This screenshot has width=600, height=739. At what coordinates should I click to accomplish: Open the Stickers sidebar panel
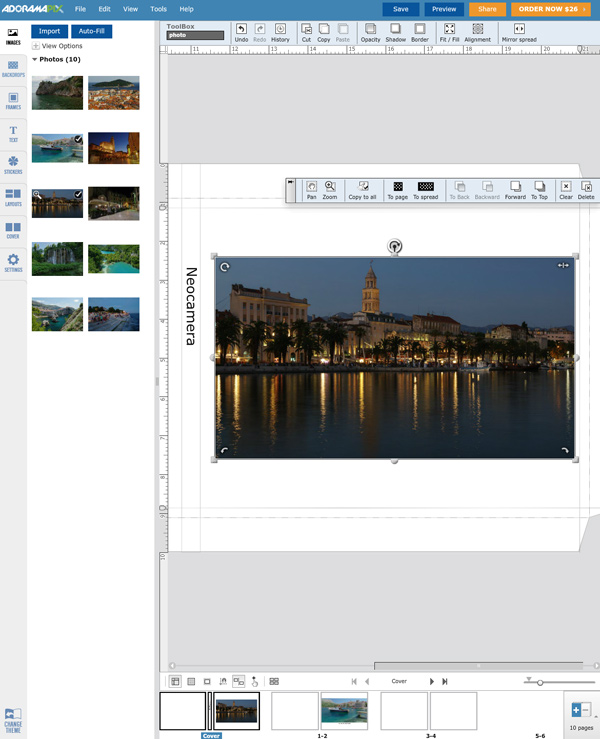13,165
